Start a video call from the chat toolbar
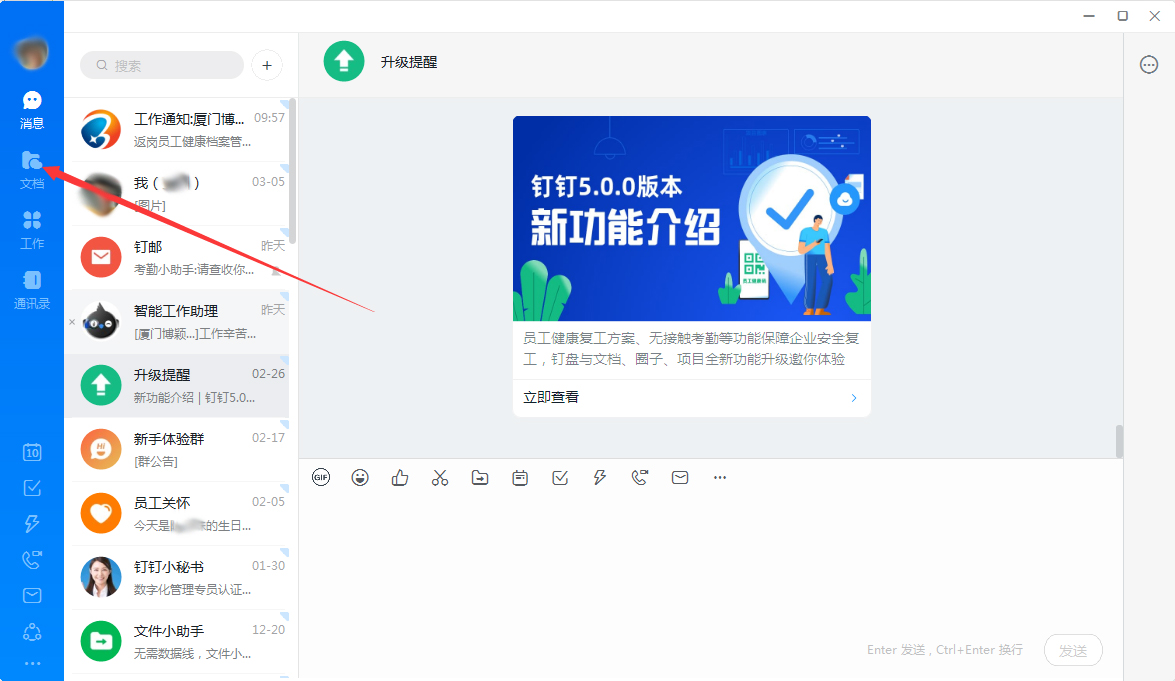Screen dimensions: 1175x681 point(640,477)
